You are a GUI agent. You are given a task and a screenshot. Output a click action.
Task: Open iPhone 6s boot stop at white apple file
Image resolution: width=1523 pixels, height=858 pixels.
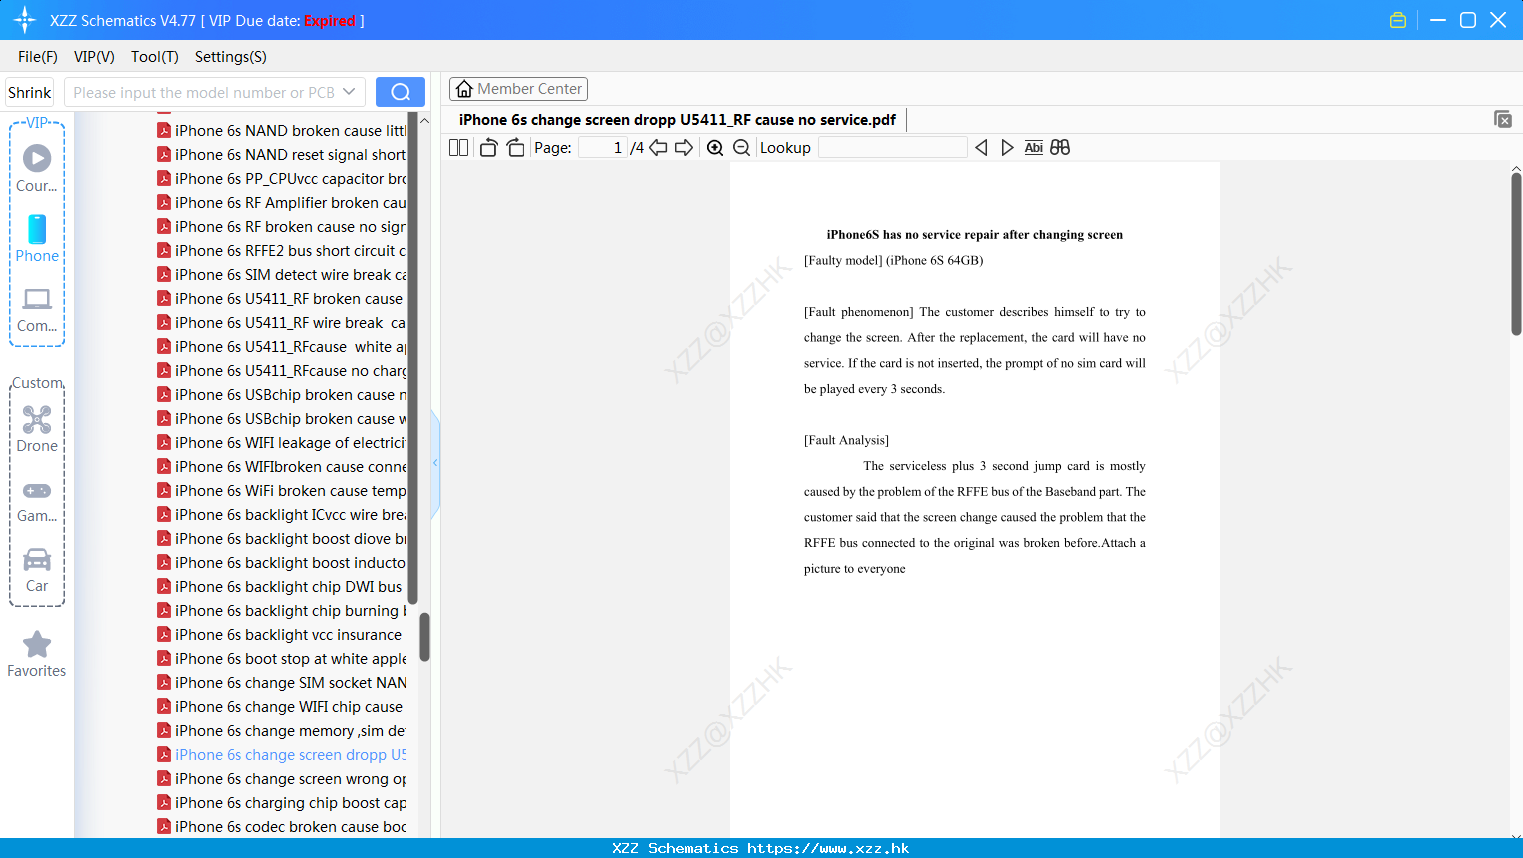click(x=282, y=659)
